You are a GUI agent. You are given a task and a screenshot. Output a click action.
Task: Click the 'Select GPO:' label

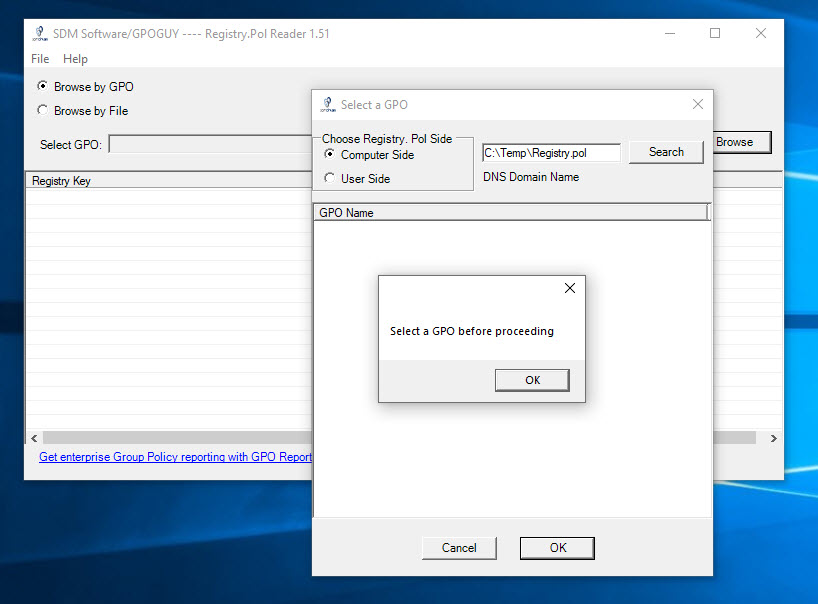coord(71,144)
